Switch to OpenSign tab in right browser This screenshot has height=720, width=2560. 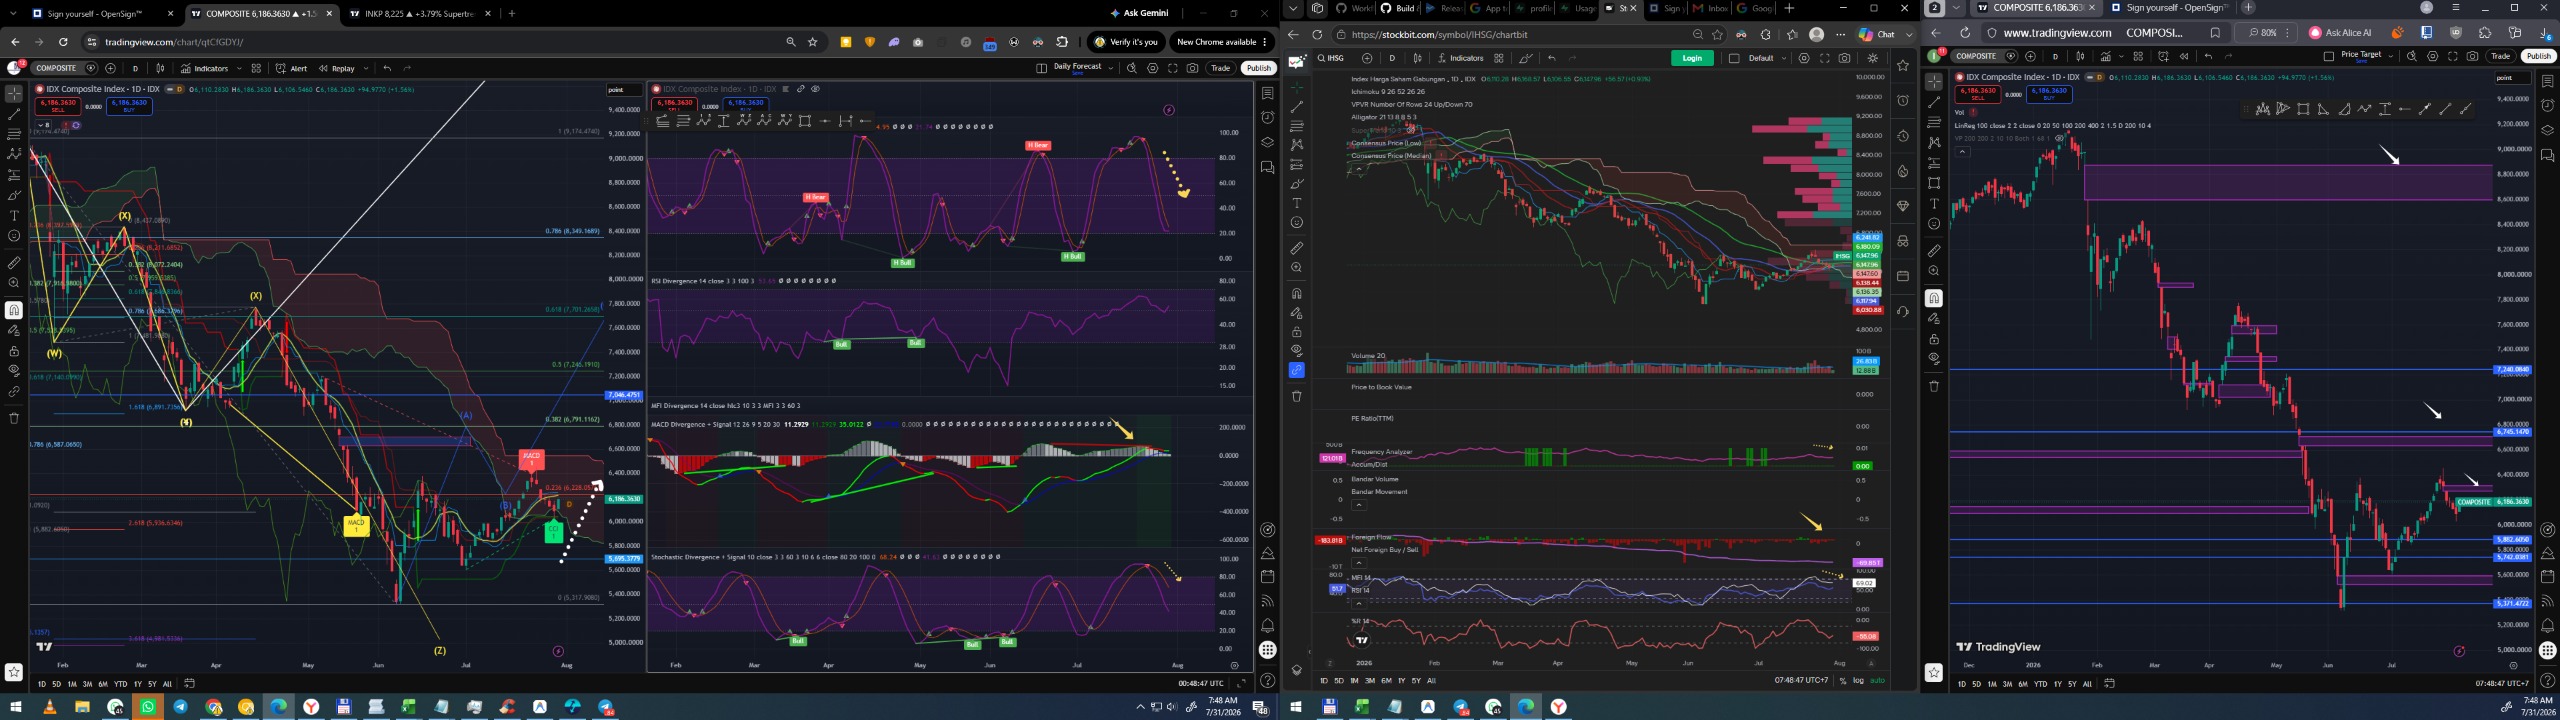click(x=2173, y=8)
